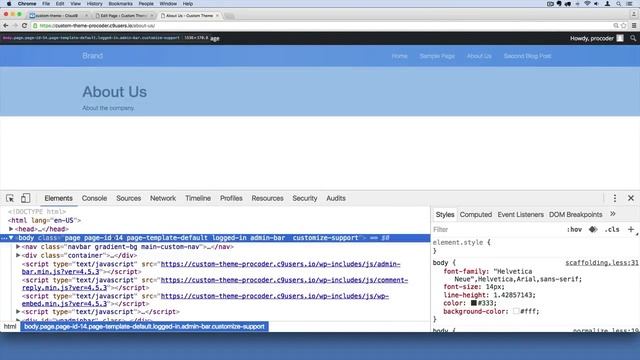The height and width of the screenshot is (360, 640).
Task: Click Sample Page nav link
Action: point(437,56)
